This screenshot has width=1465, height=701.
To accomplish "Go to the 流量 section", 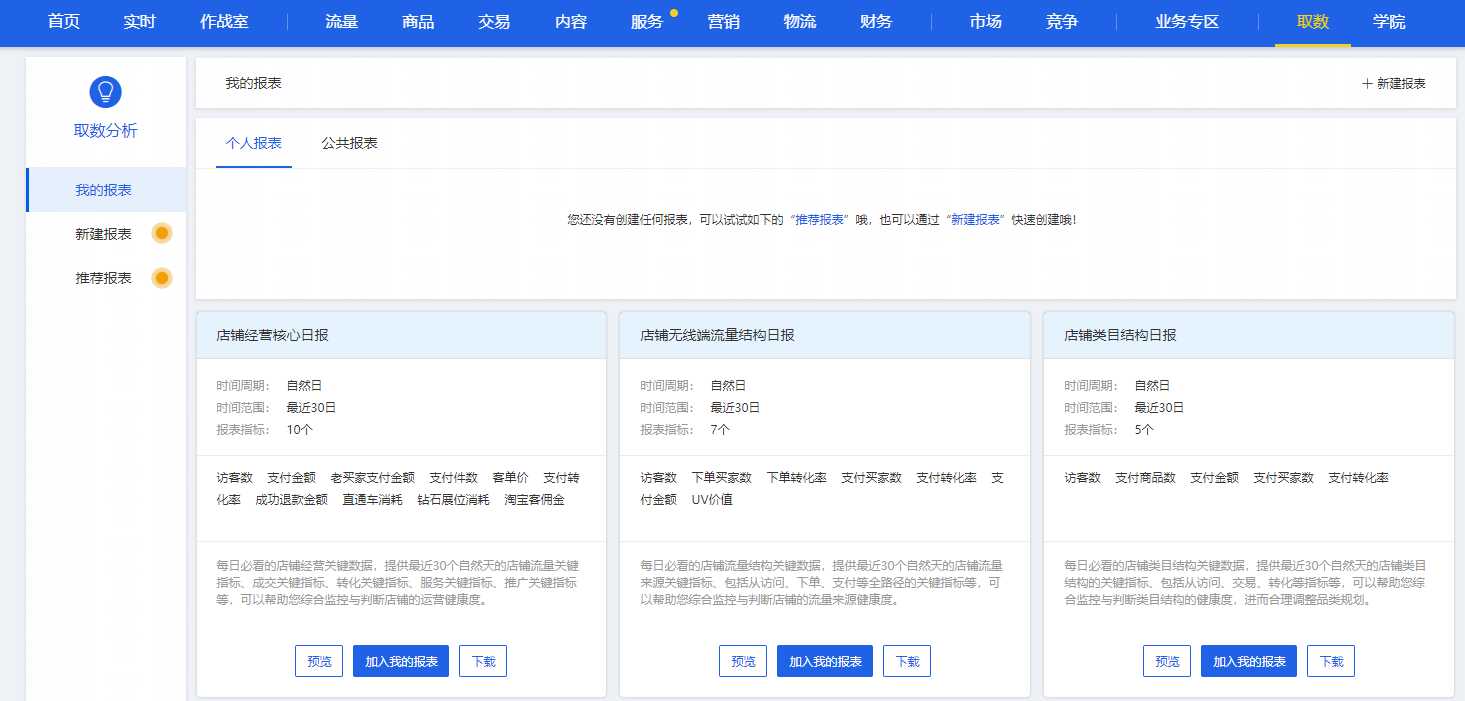I will pyautogui.click(x=342, y=22).
